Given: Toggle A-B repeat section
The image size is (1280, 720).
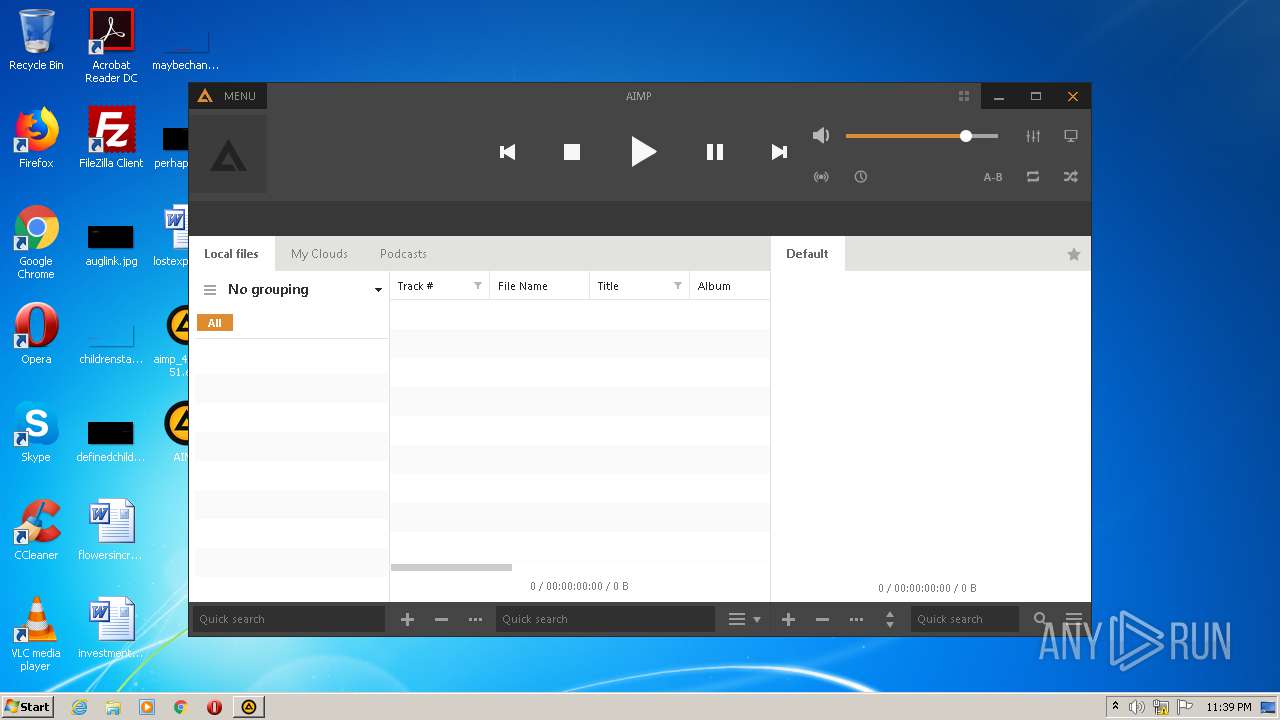Looking at the screenshot, I should pyautogui.click(x=993, y=177).
